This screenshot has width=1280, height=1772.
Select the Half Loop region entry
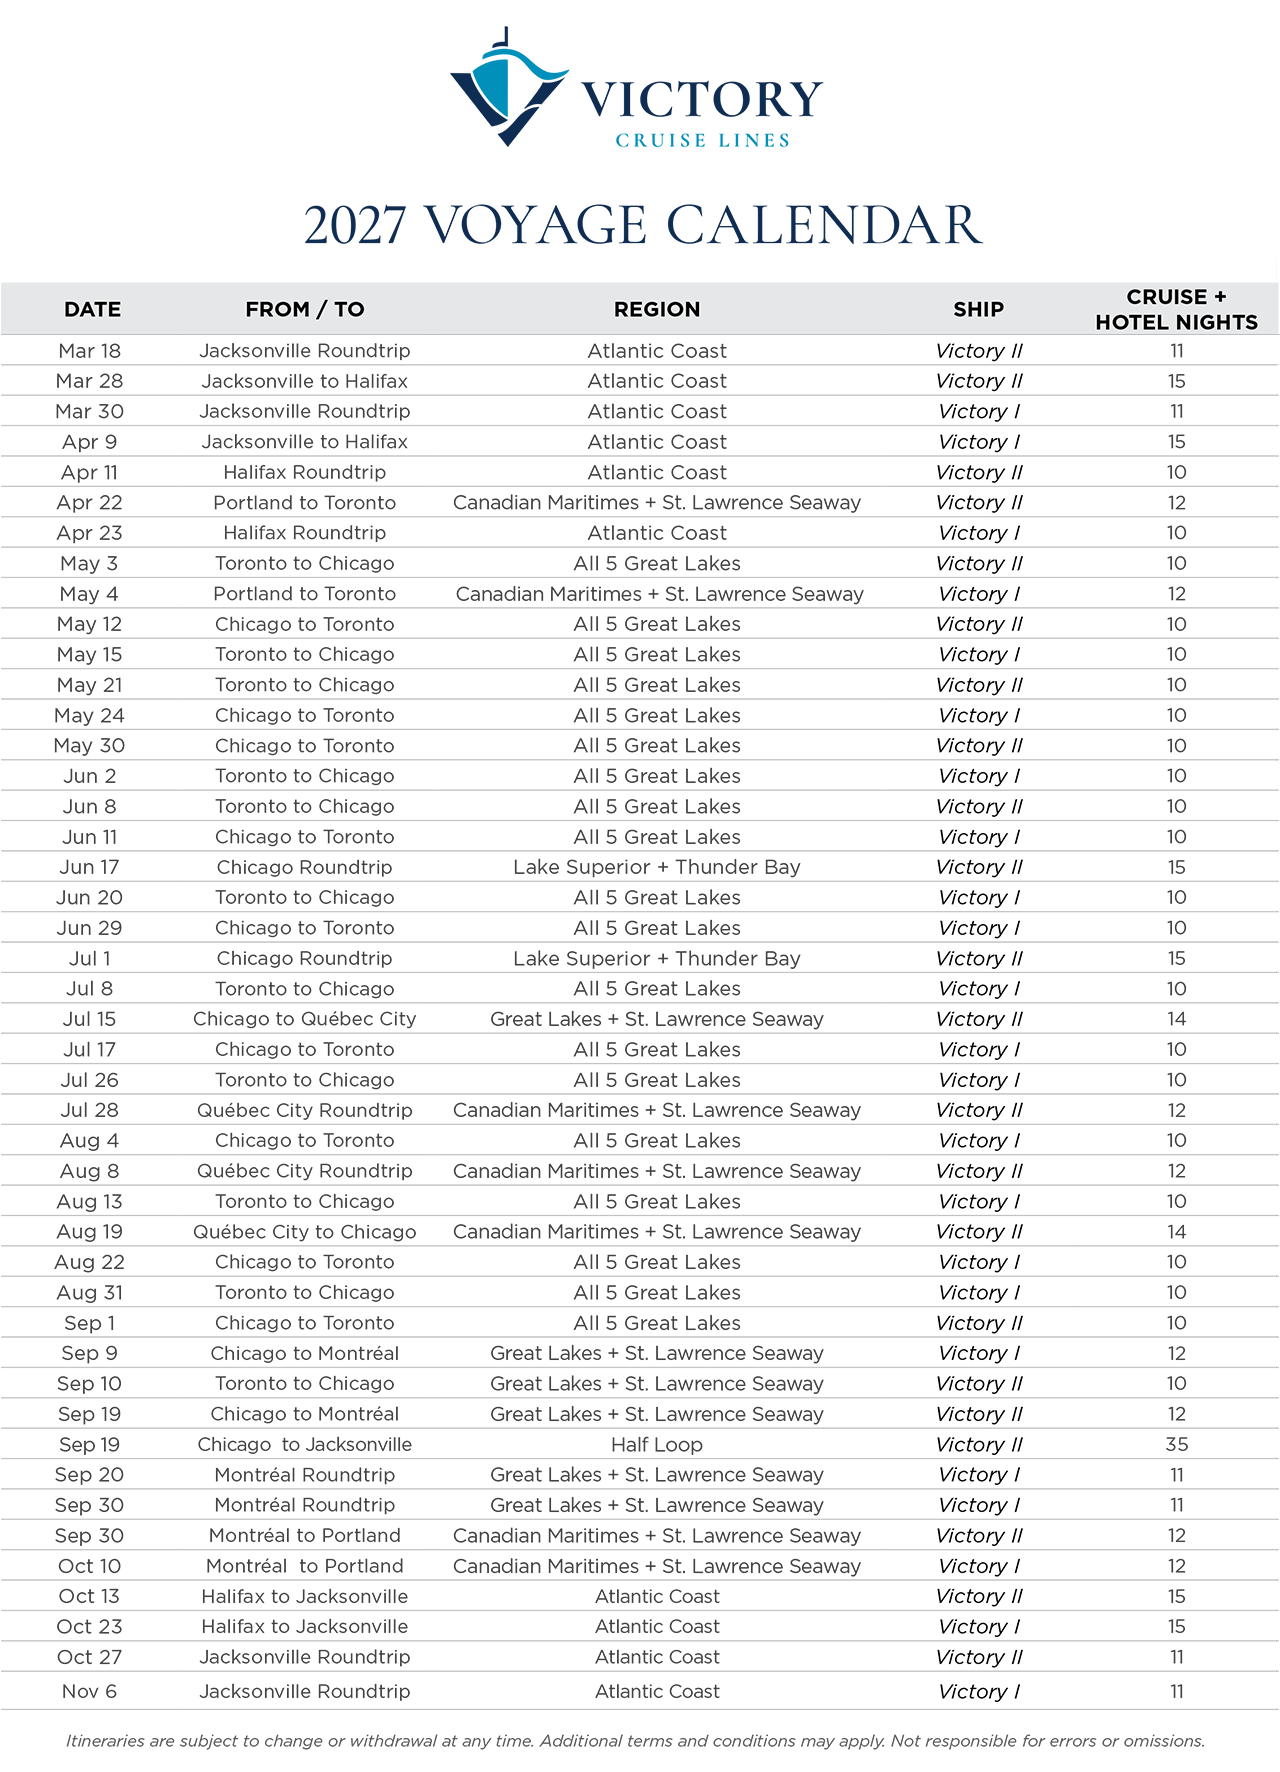click(656, 1445)
